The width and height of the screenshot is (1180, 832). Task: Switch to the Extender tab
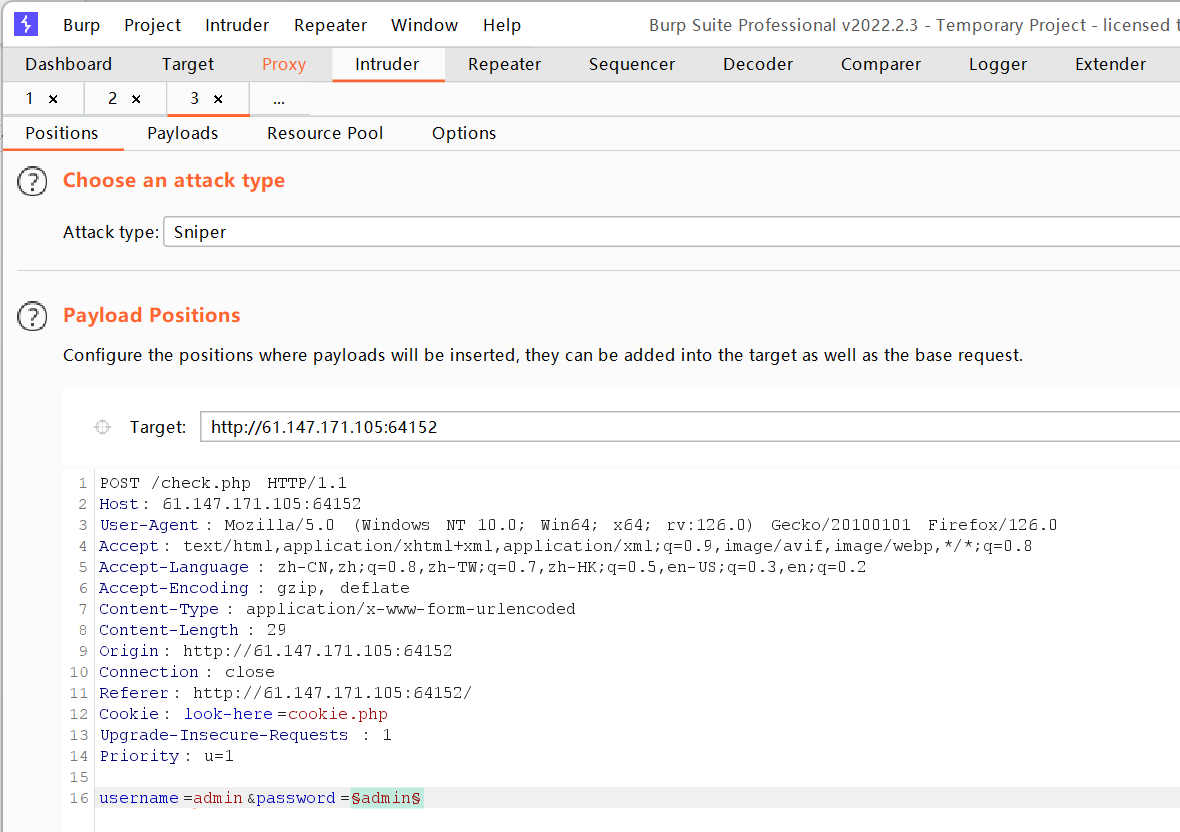point(1110,64)
